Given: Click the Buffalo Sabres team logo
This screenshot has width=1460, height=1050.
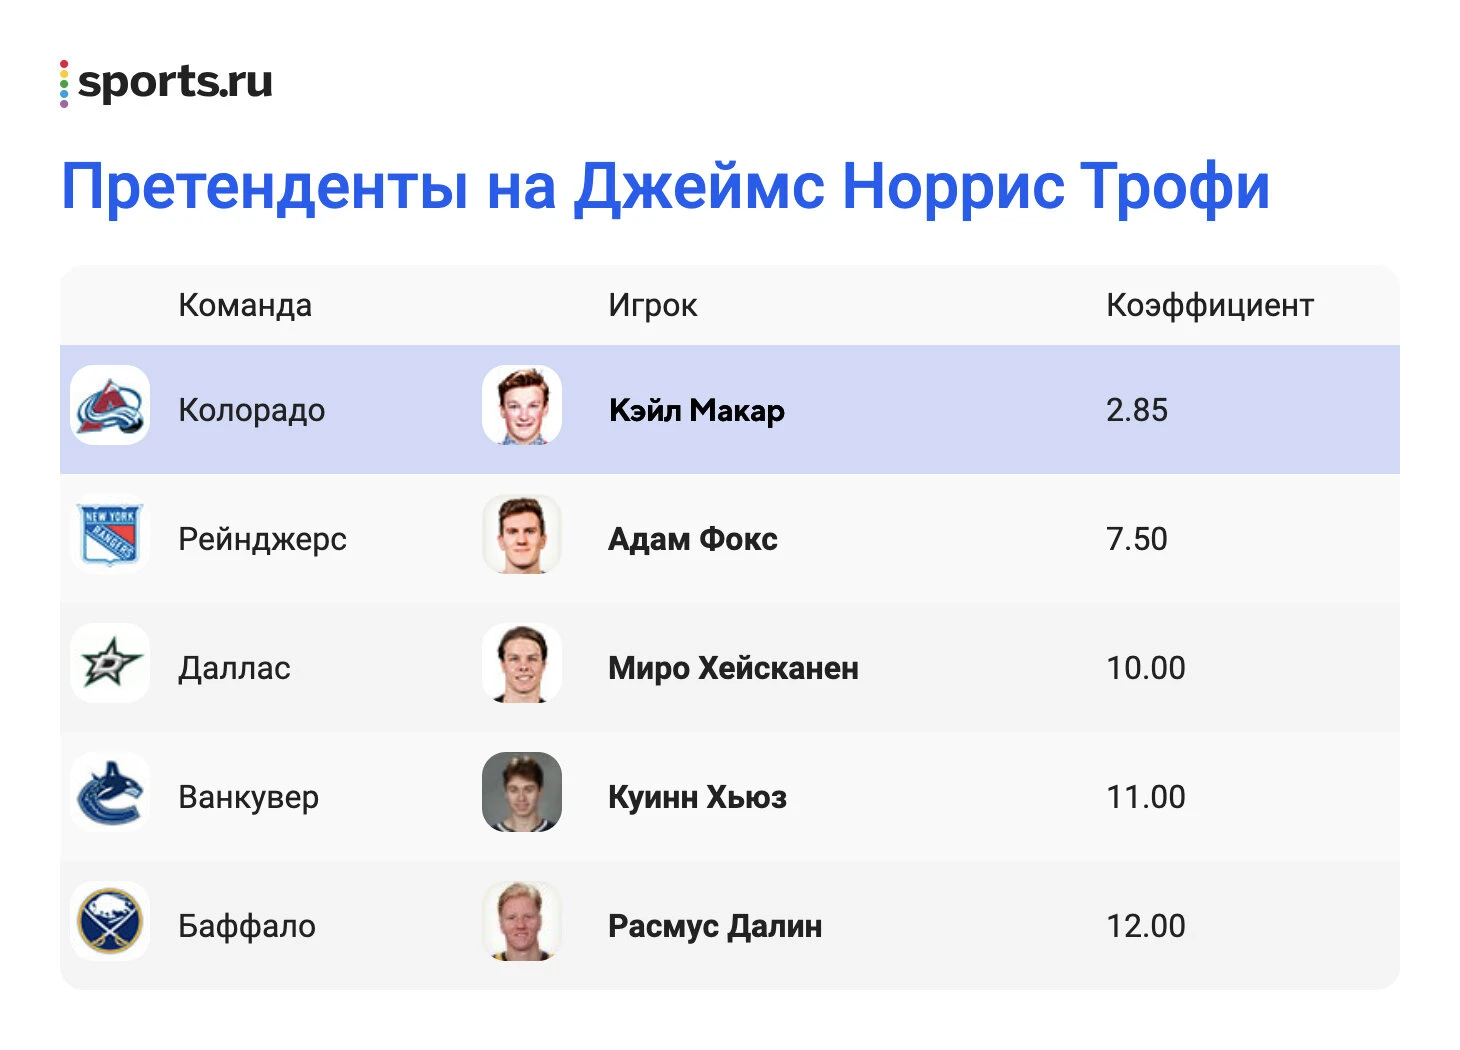Looking at the screenshot, I should coord(110,921).
